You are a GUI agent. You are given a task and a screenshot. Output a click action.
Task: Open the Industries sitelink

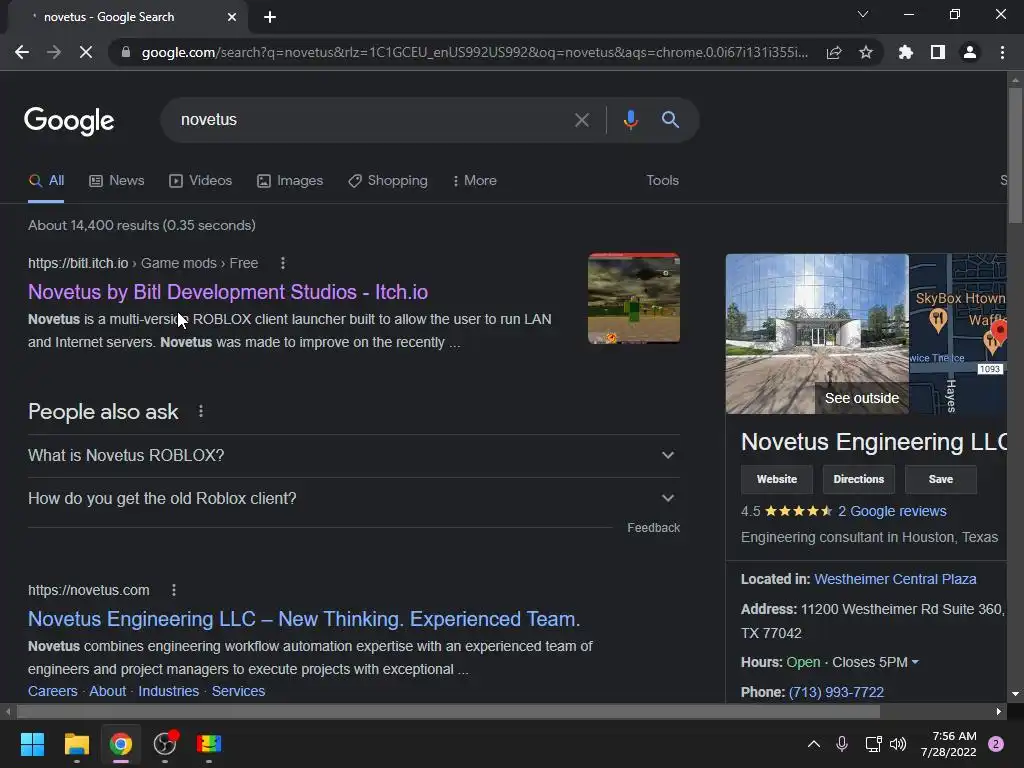(x=168, y=691)
